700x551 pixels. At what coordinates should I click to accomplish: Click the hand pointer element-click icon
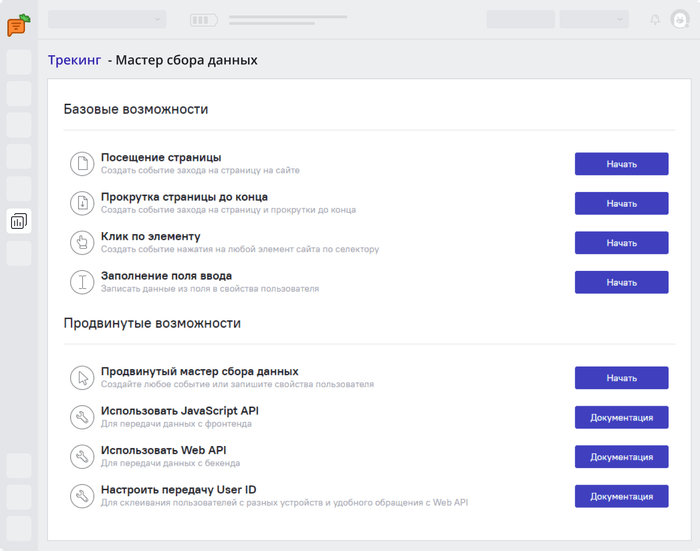point(81,243)
